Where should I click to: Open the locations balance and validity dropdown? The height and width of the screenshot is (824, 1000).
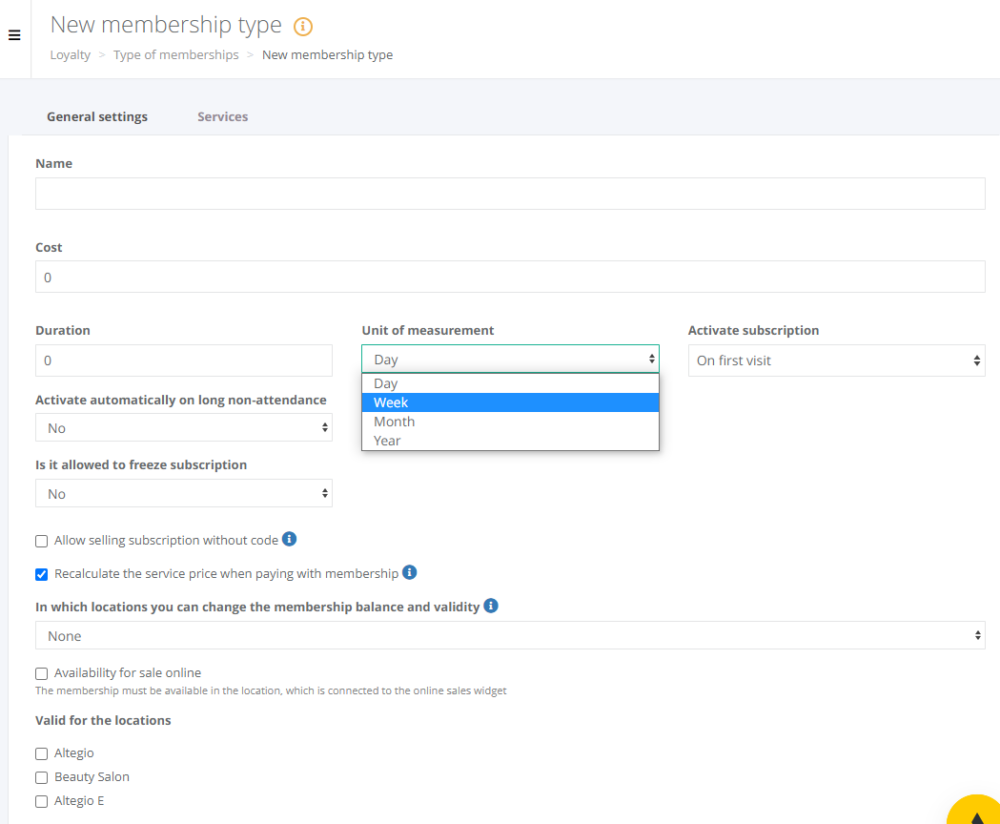point(510,635)
